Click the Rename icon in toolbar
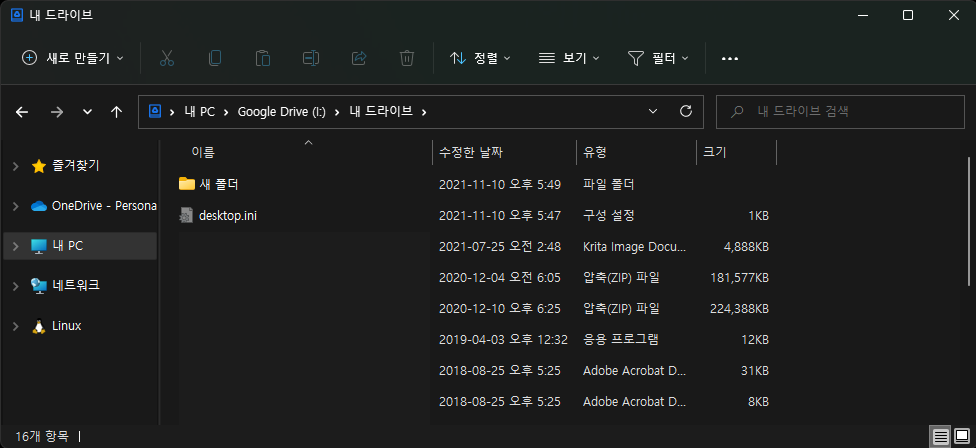 311,58
